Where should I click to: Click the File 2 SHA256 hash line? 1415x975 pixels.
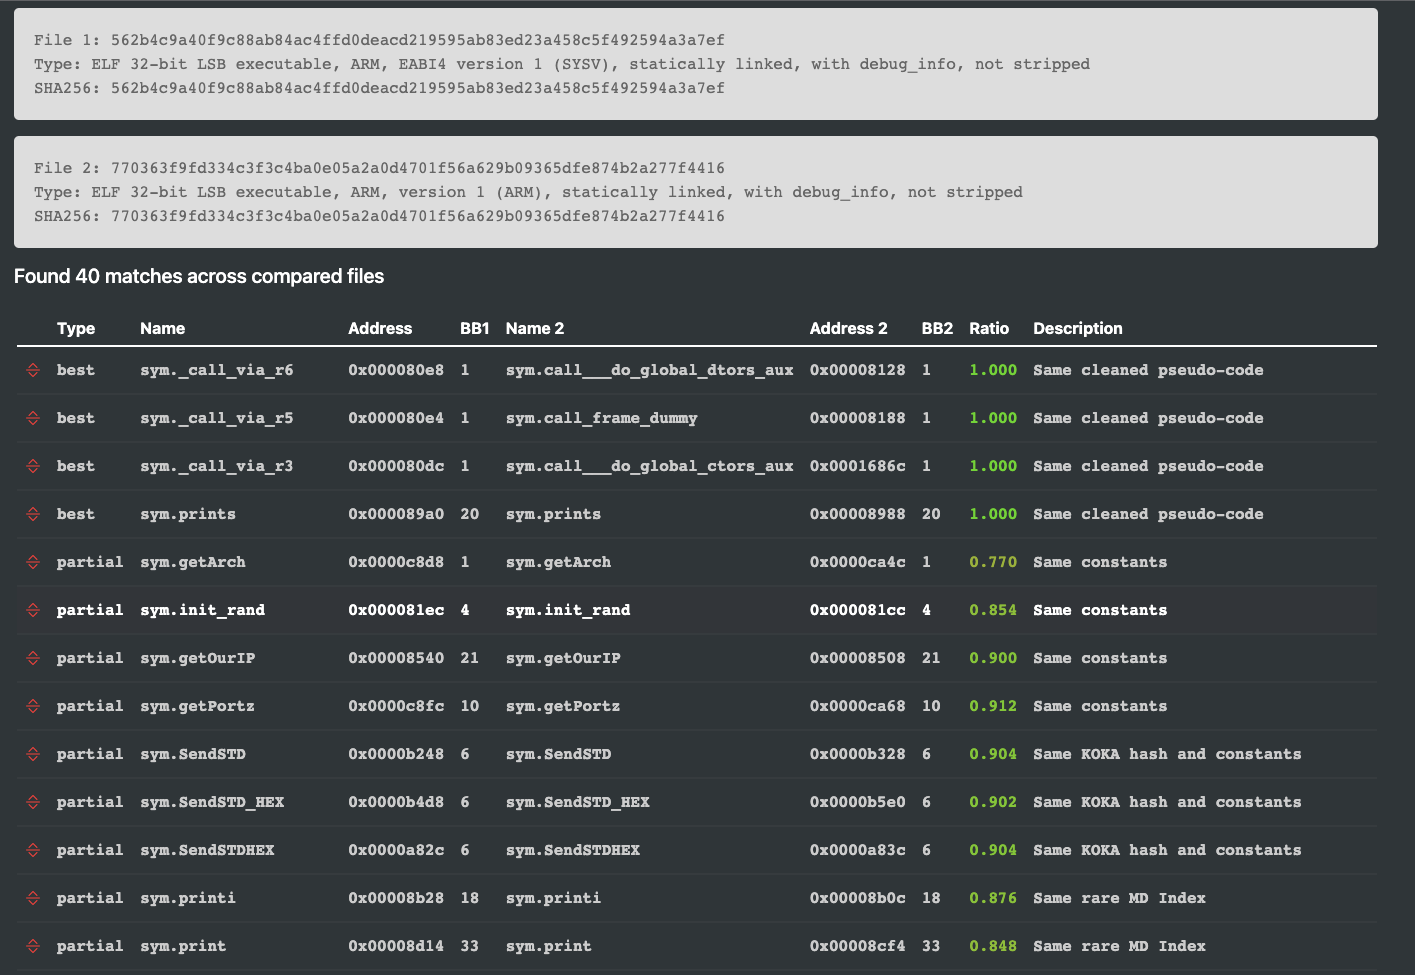pos(379,216)
